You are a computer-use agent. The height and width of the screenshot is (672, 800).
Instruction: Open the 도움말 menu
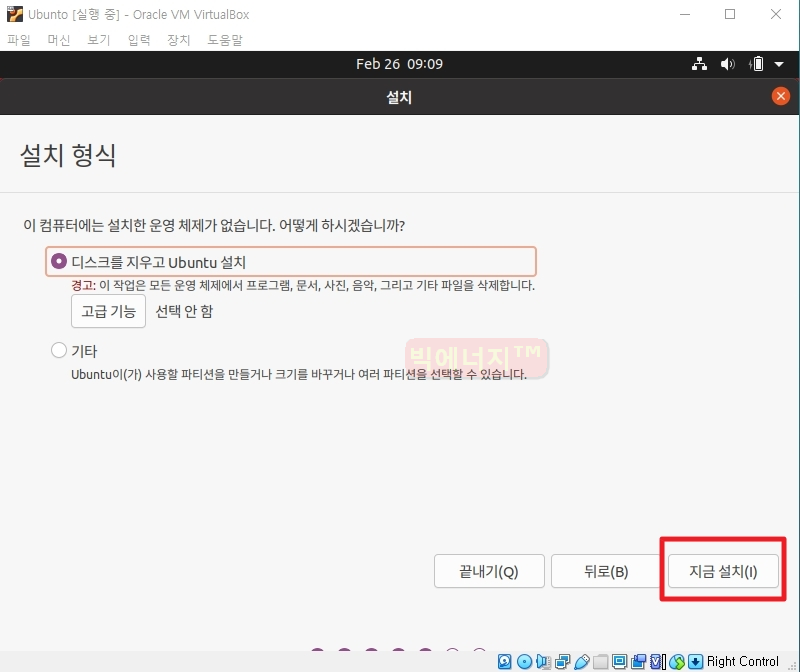(x=225, y=40)
